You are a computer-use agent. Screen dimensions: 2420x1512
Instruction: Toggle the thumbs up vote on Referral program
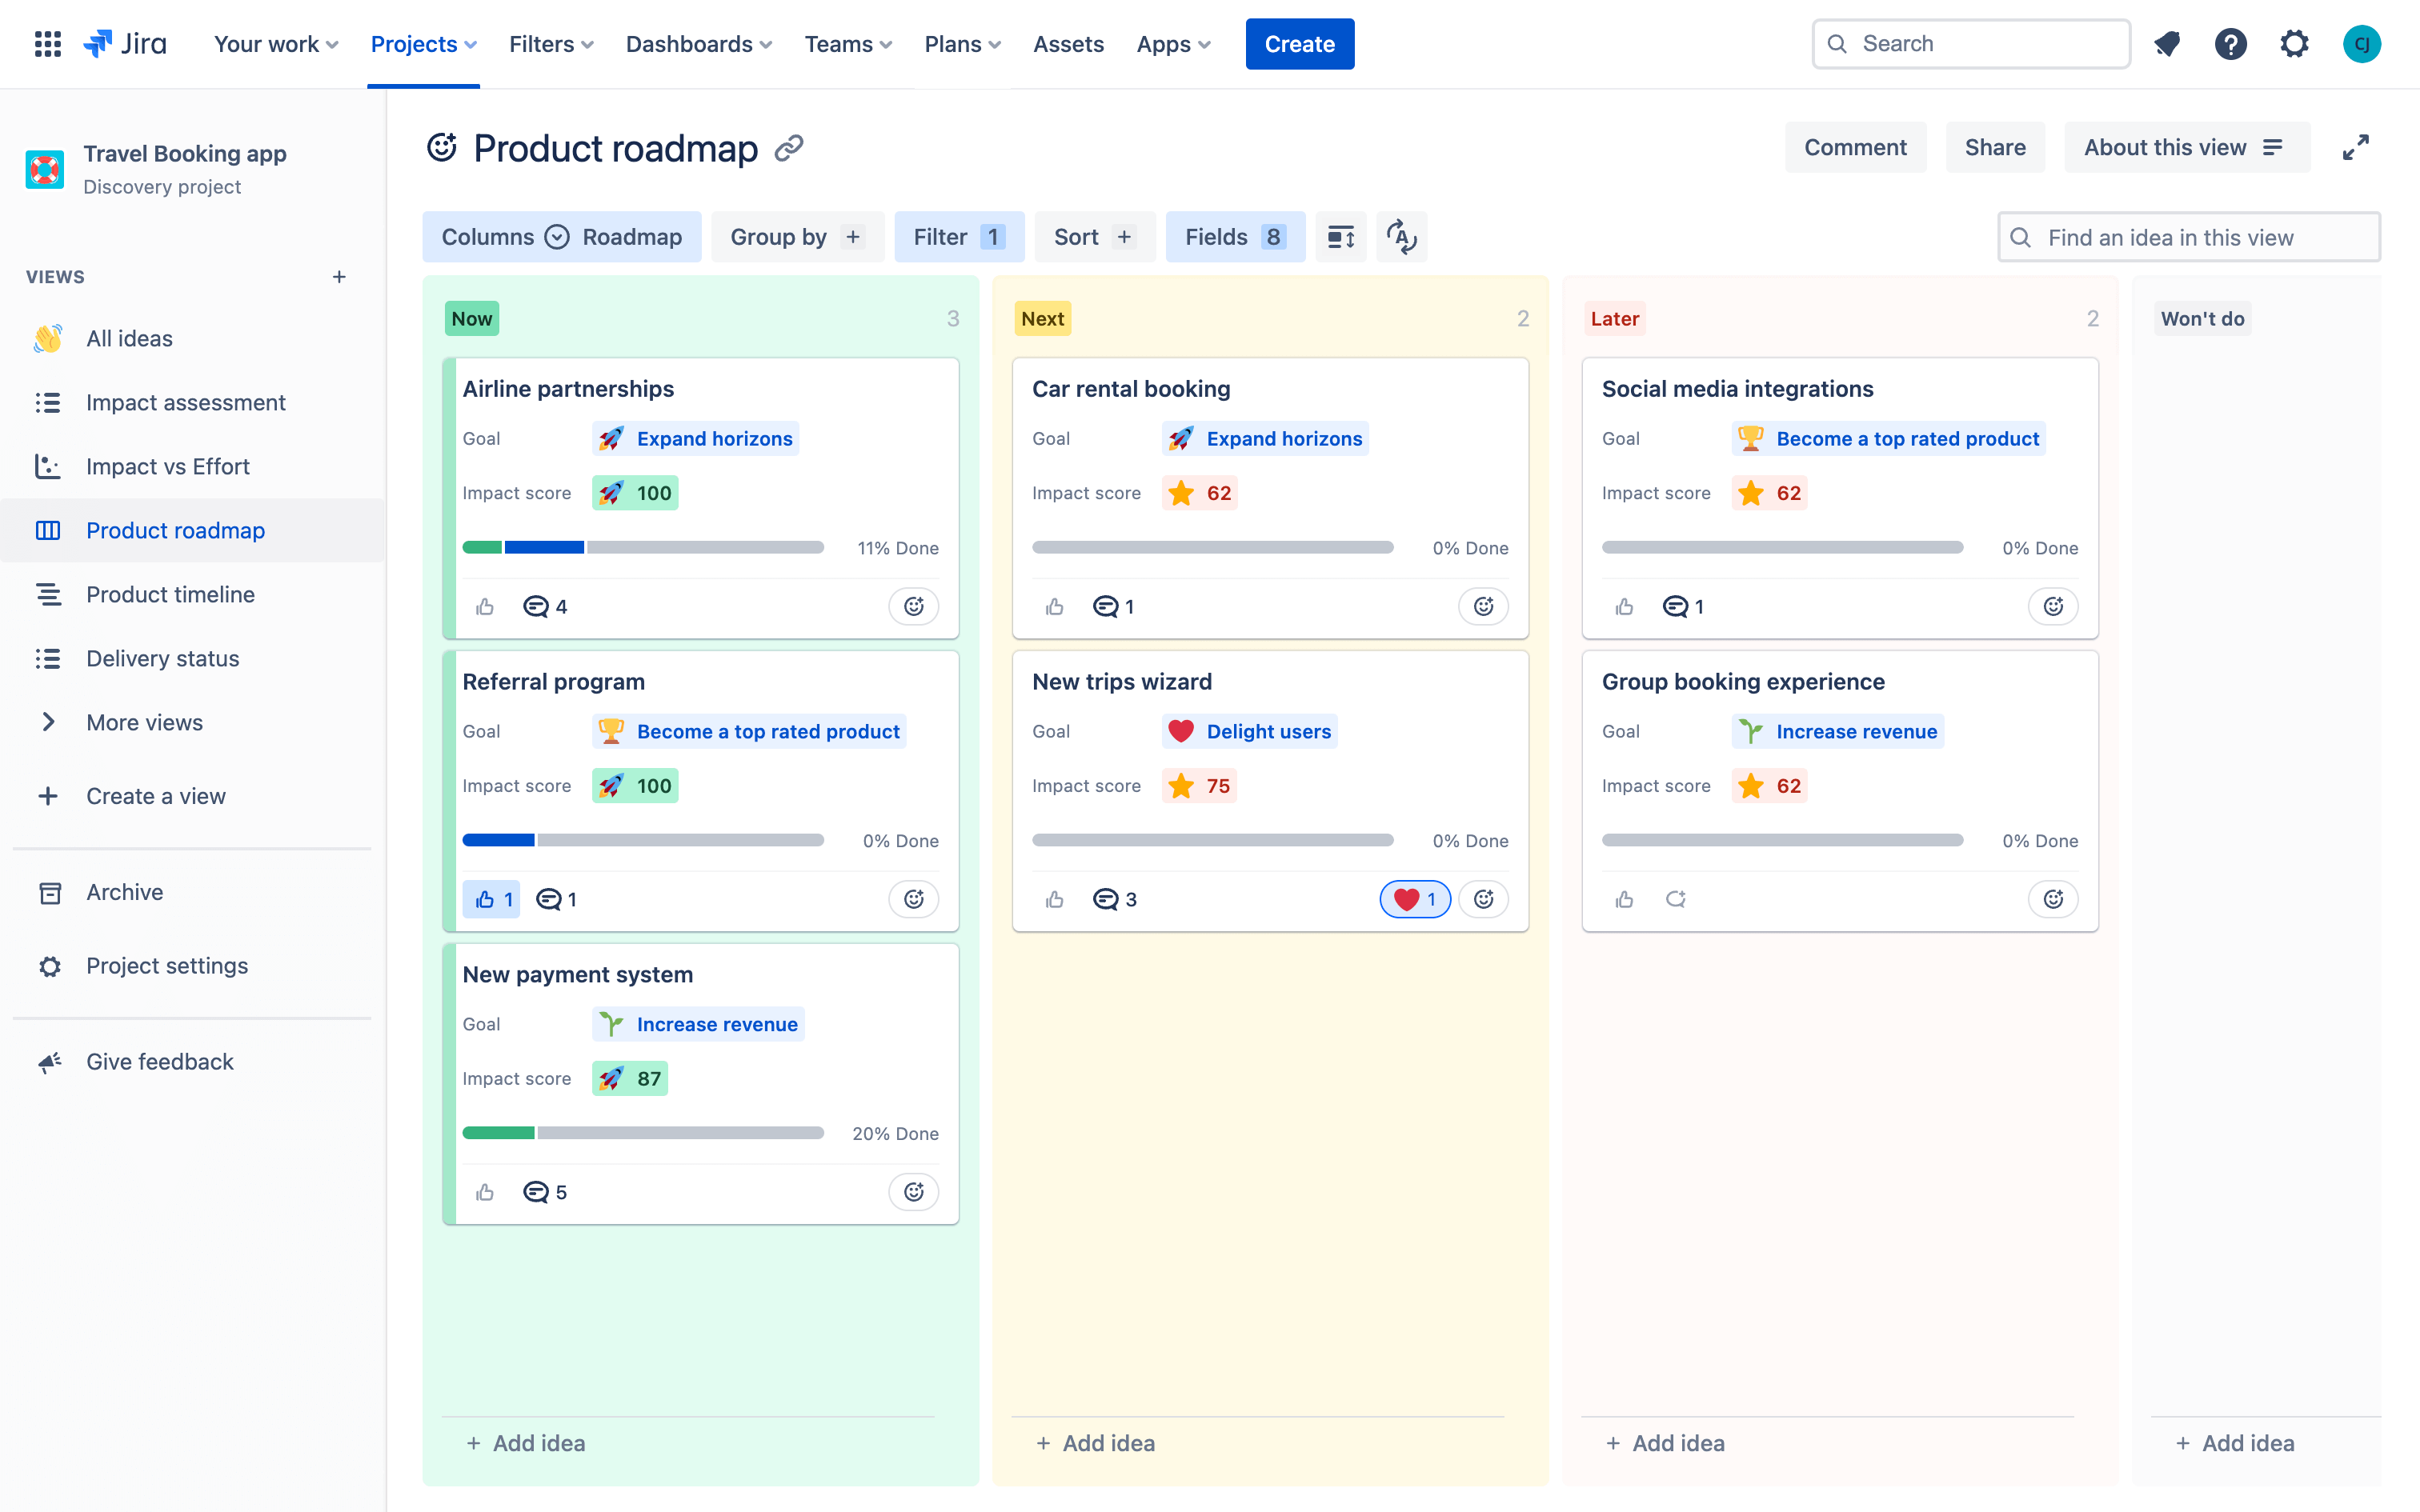(491, 899)
